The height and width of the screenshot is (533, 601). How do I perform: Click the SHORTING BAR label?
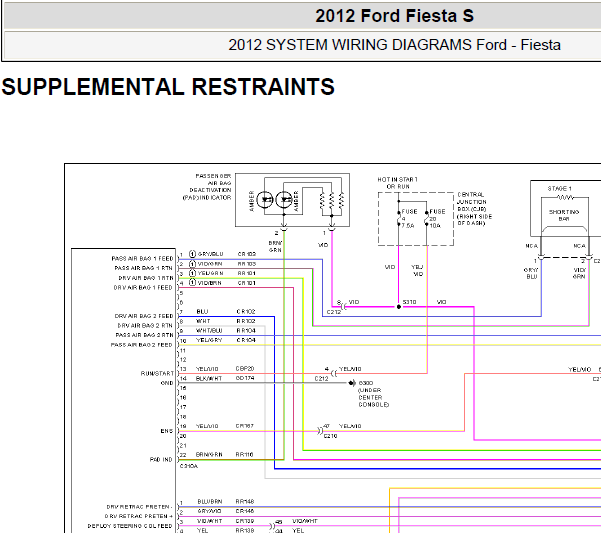click(x=564, y=215)
